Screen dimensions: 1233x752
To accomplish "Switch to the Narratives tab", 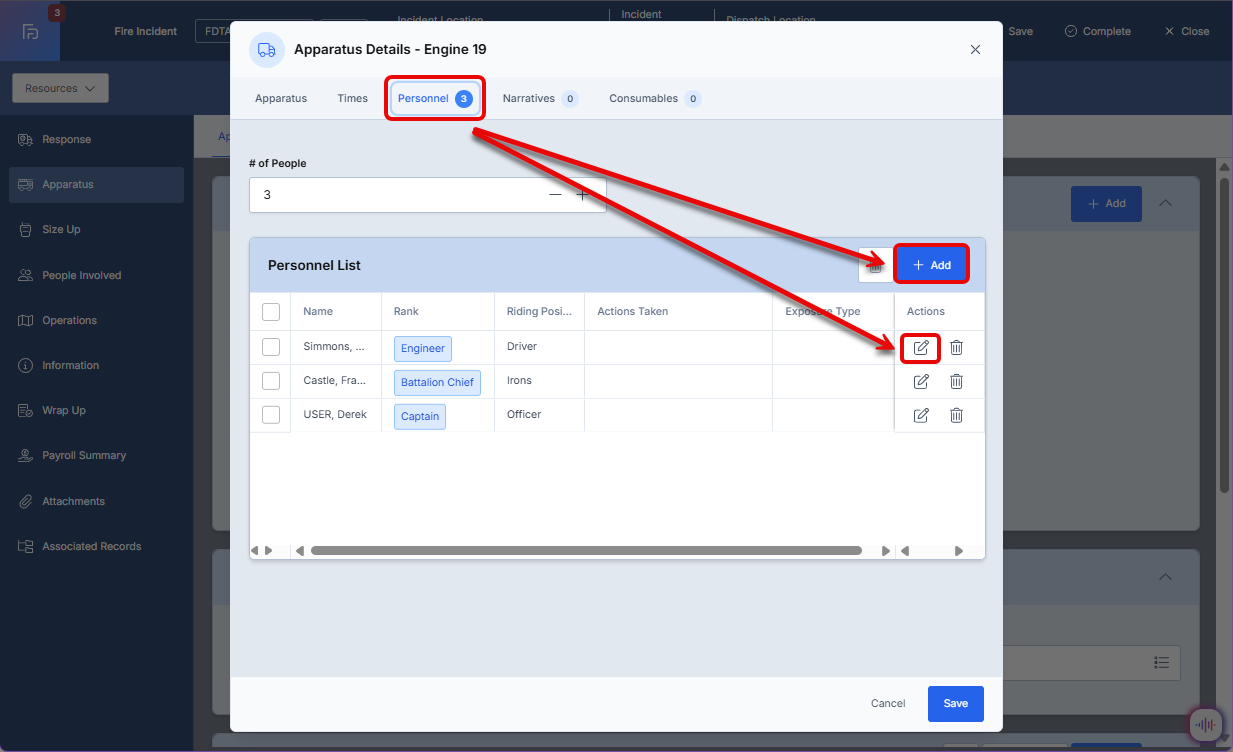I will [540, 99].
